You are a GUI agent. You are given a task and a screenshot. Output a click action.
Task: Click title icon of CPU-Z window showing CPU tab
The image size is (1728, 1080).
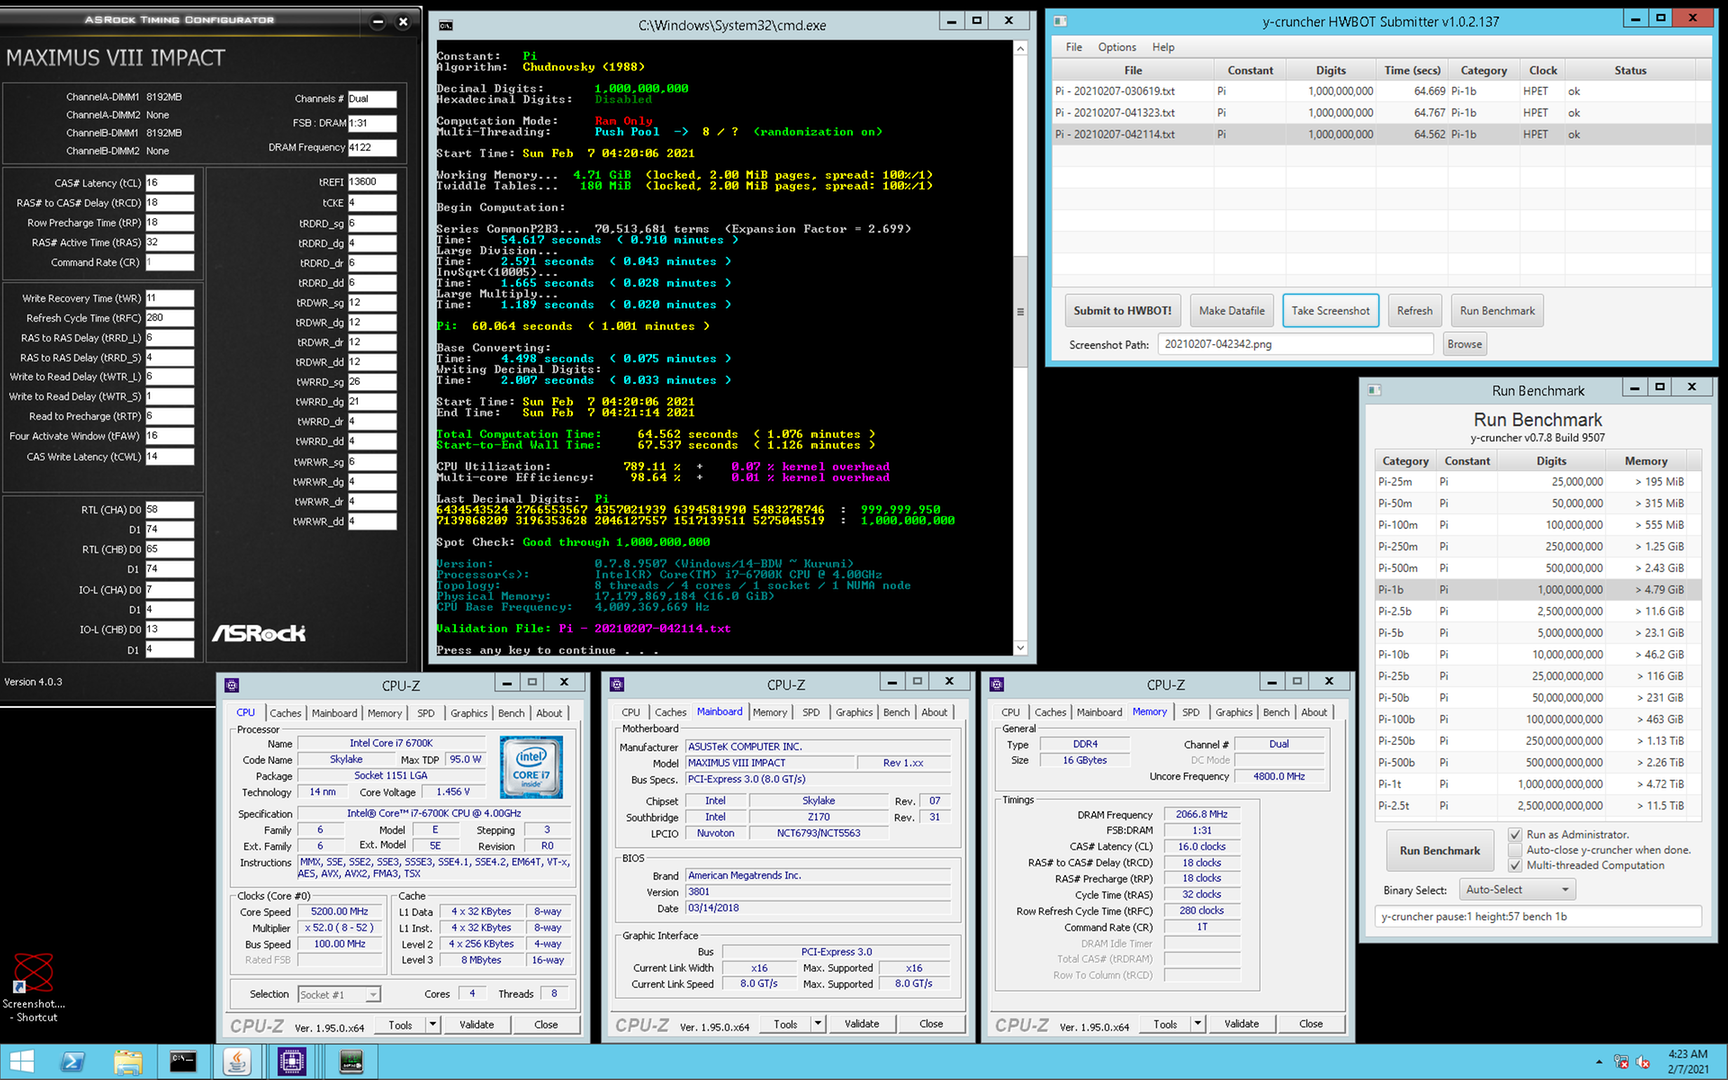pyautogui.click(x=232, y=685)
